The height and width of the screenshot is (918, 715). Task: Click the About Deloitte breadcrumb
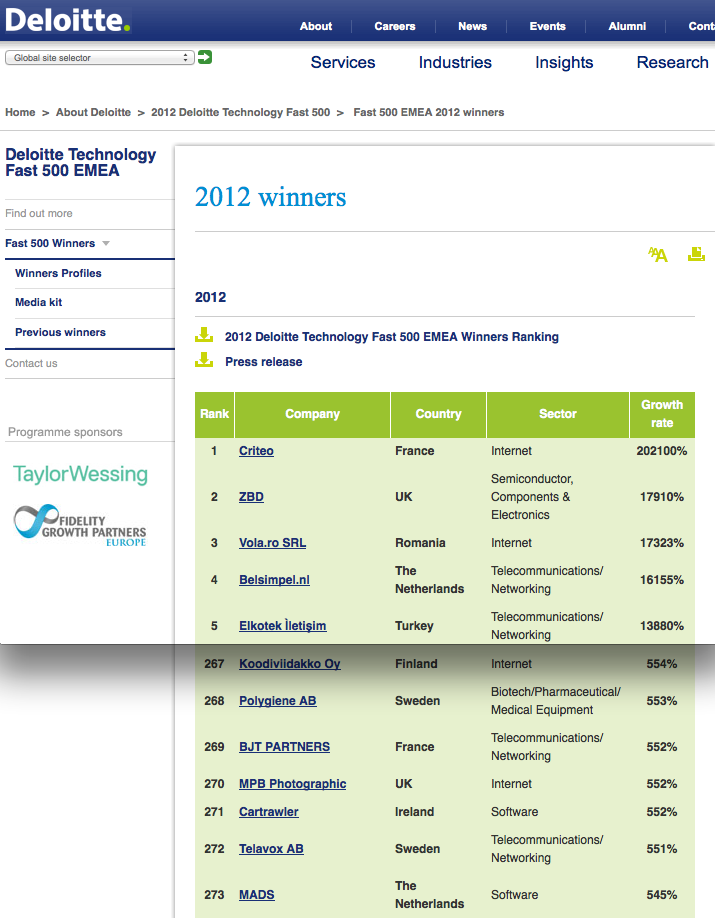click(x=93, y=112)
